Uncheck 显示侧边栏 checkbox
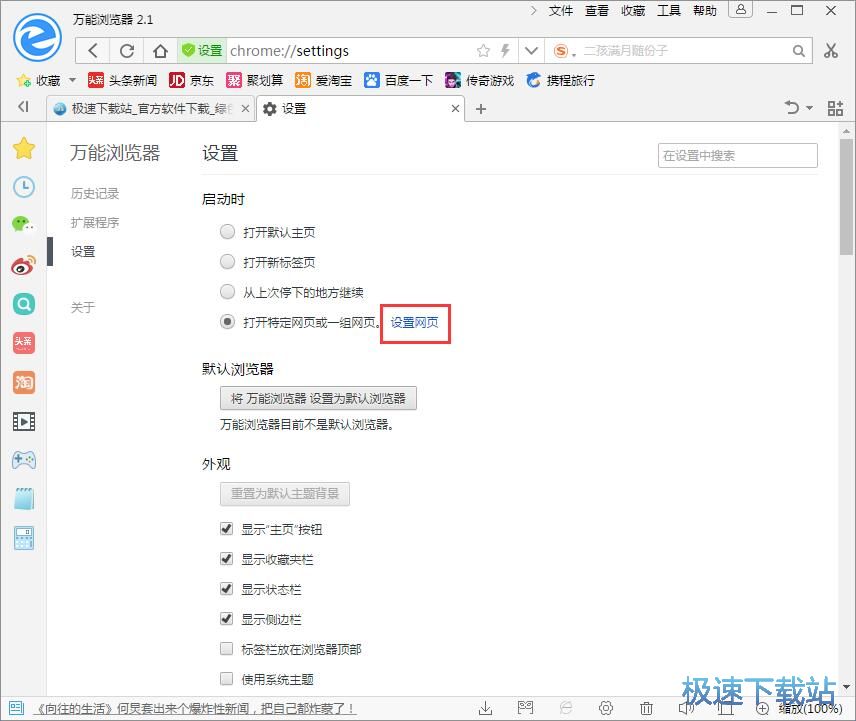856x721 pixels. [x=226, y=618]
